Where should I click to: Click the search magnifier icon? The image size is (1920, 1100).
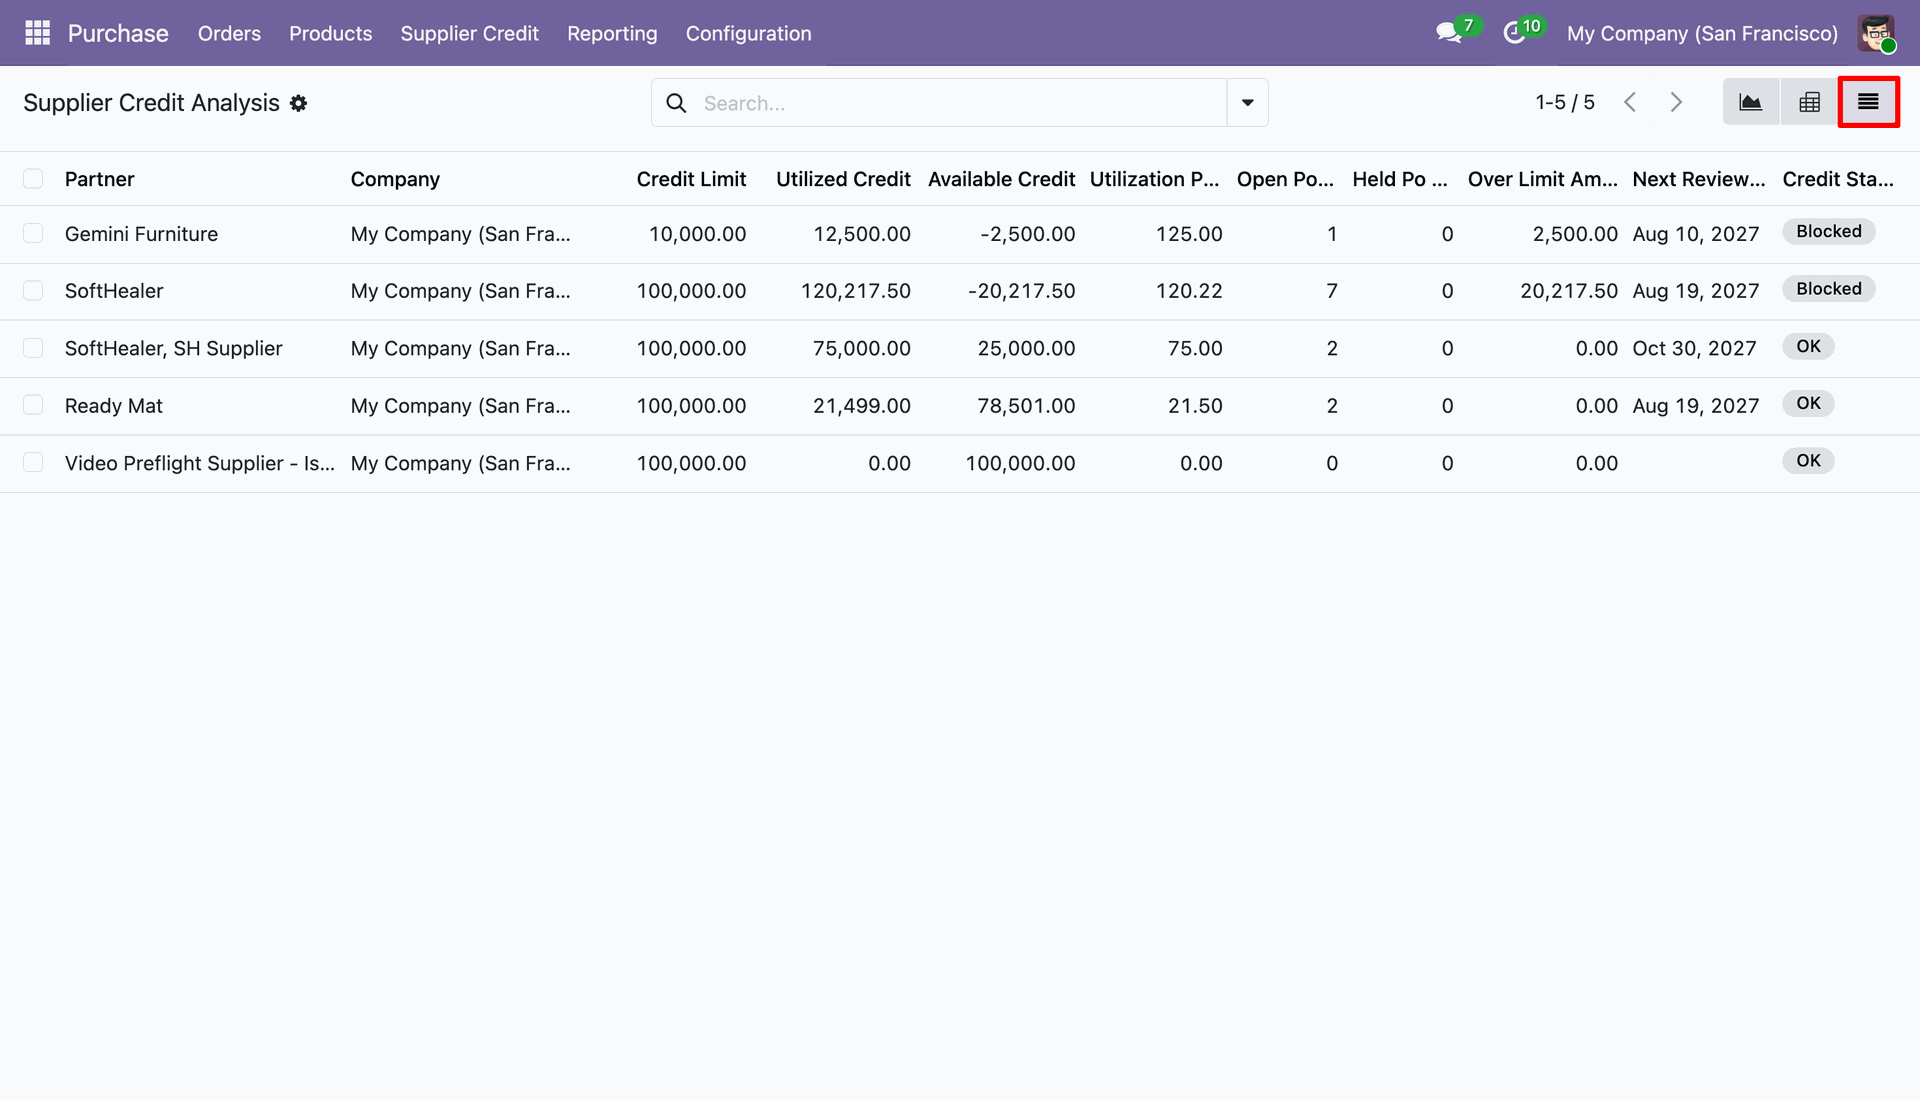coord(676,103)
